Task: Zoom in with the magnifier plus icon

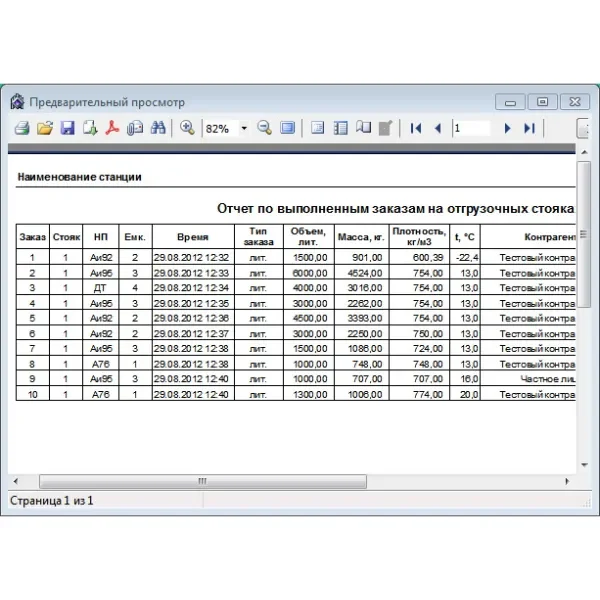Action: 187,128
